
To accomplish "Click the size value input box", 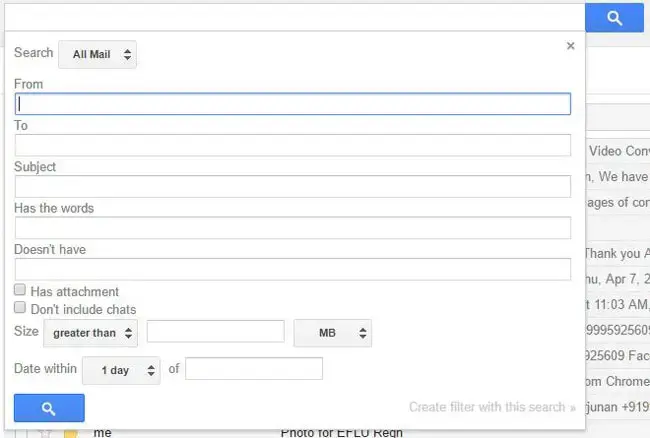I will (x=216, y=331).
